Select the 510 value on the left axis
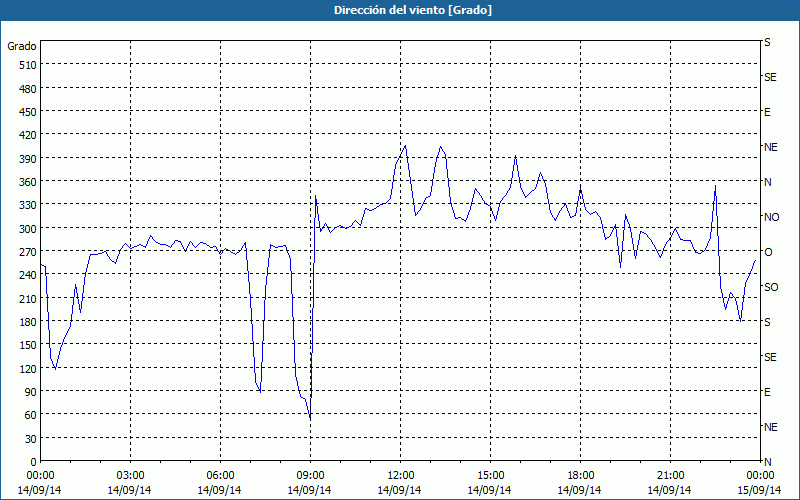800x500 pixels. pos(28,65)
